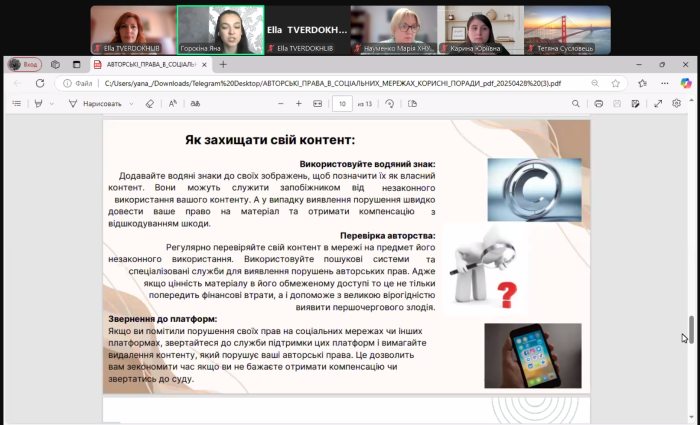
Task: Search within the PDF document
Action: 575,103
